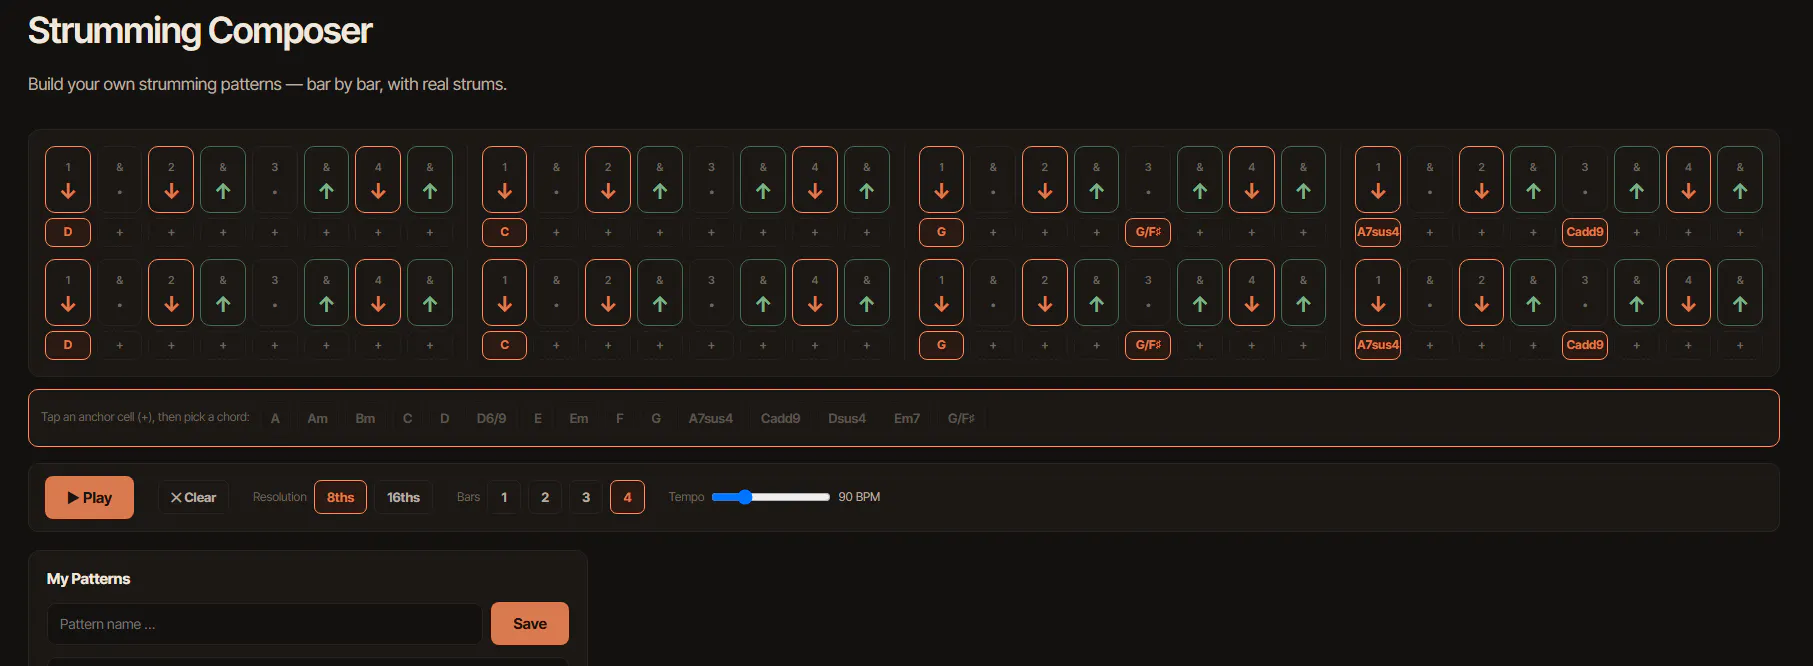Toggle beat 1 down-strum above bottom-row C chord
Screen dimensions: 1813x666
tap(505, 293)
